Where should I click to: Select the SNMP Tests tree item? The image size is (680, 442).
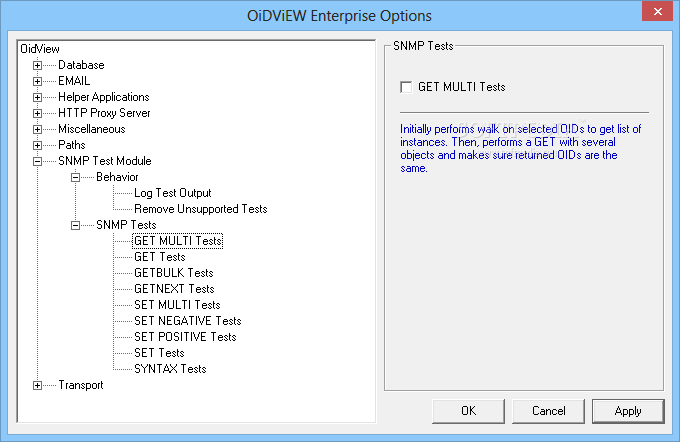(126, 225)
